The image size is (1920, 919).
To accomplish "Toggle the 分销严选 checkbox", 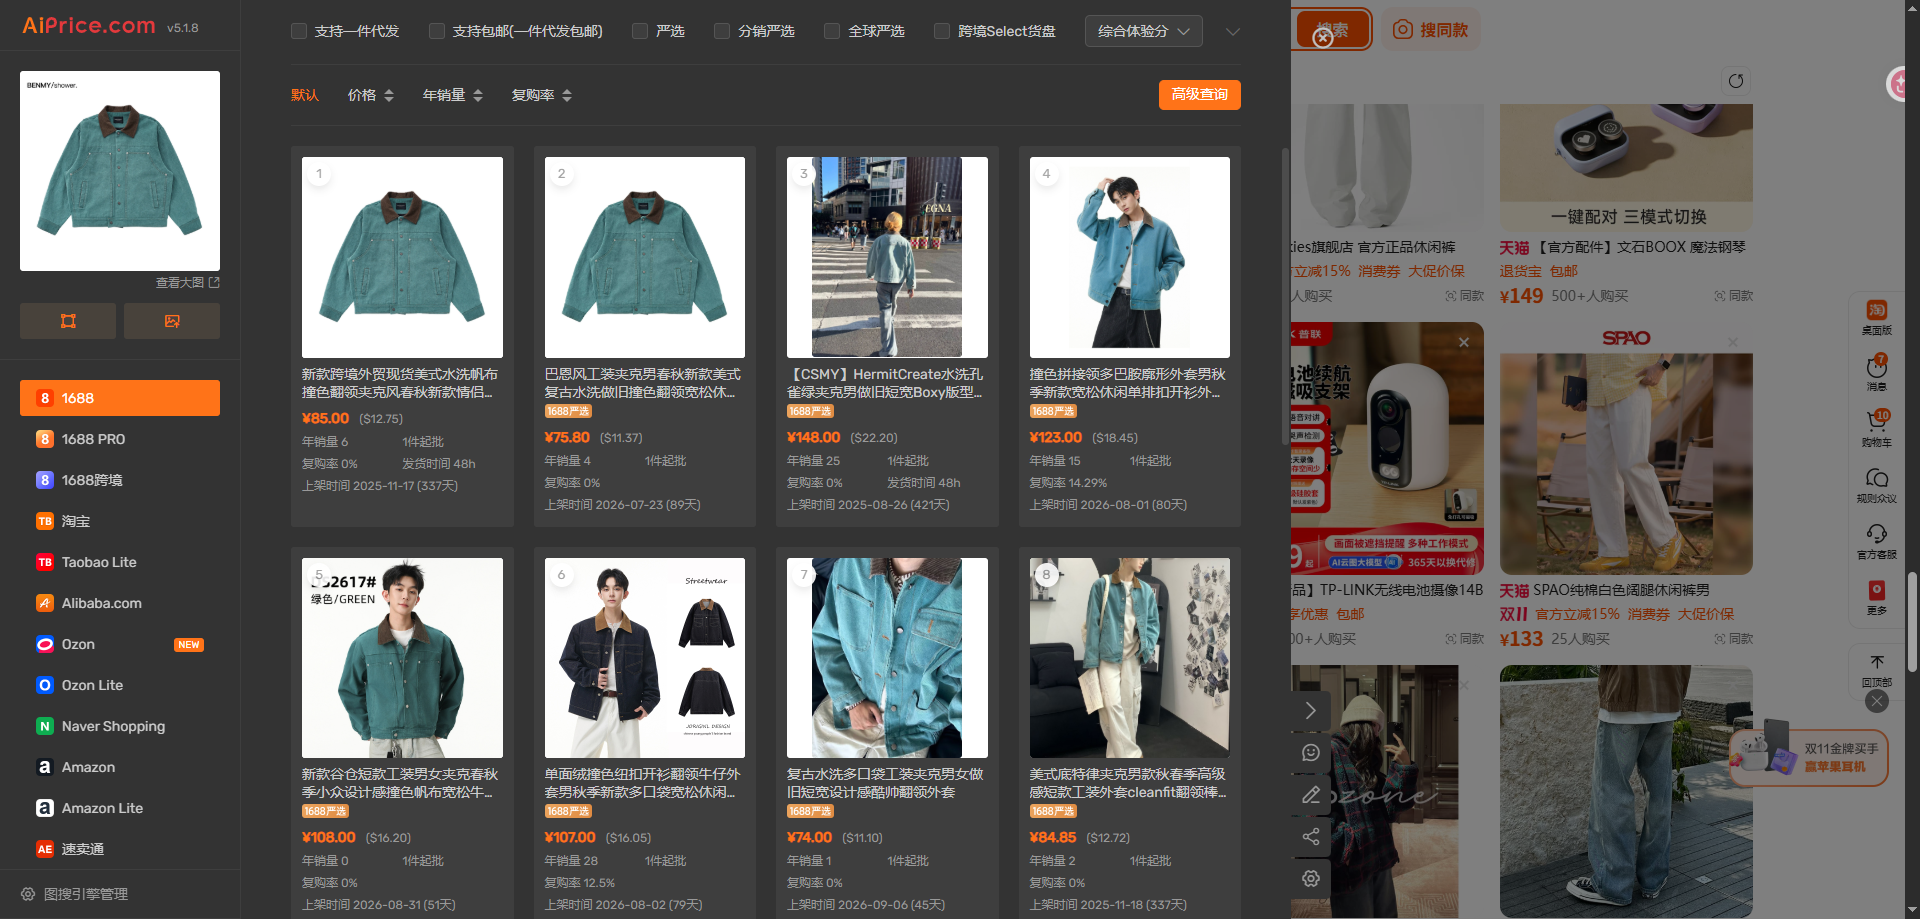I will (x=722, y=31).
